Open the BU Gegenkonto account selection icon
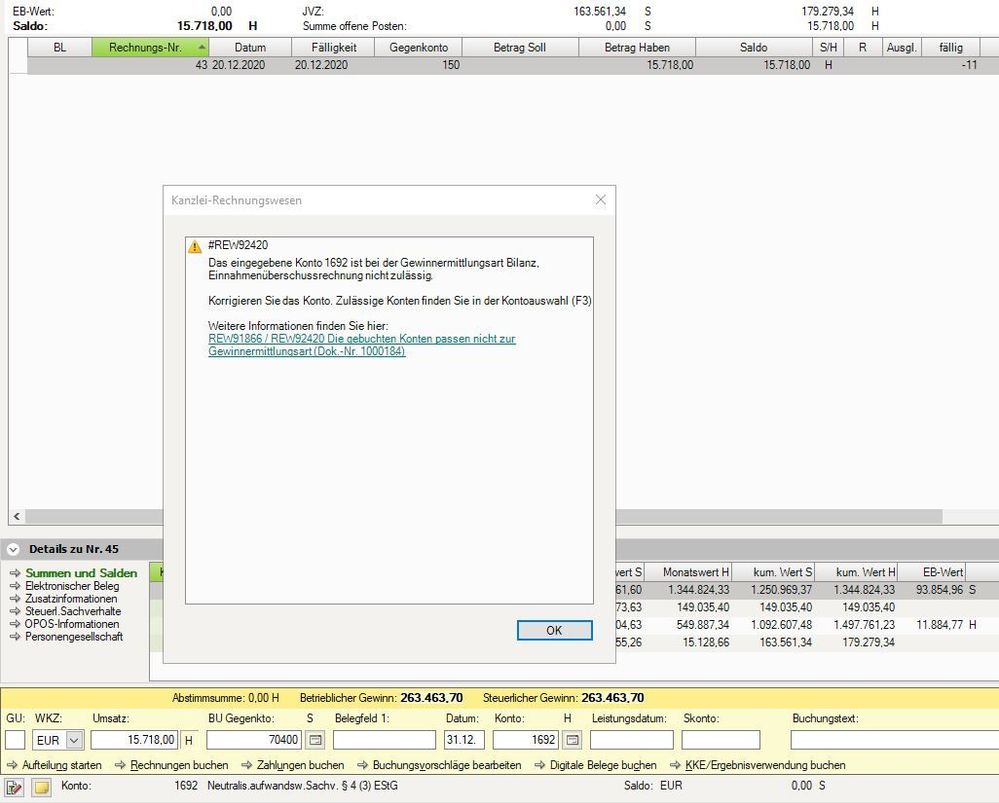 314,740
